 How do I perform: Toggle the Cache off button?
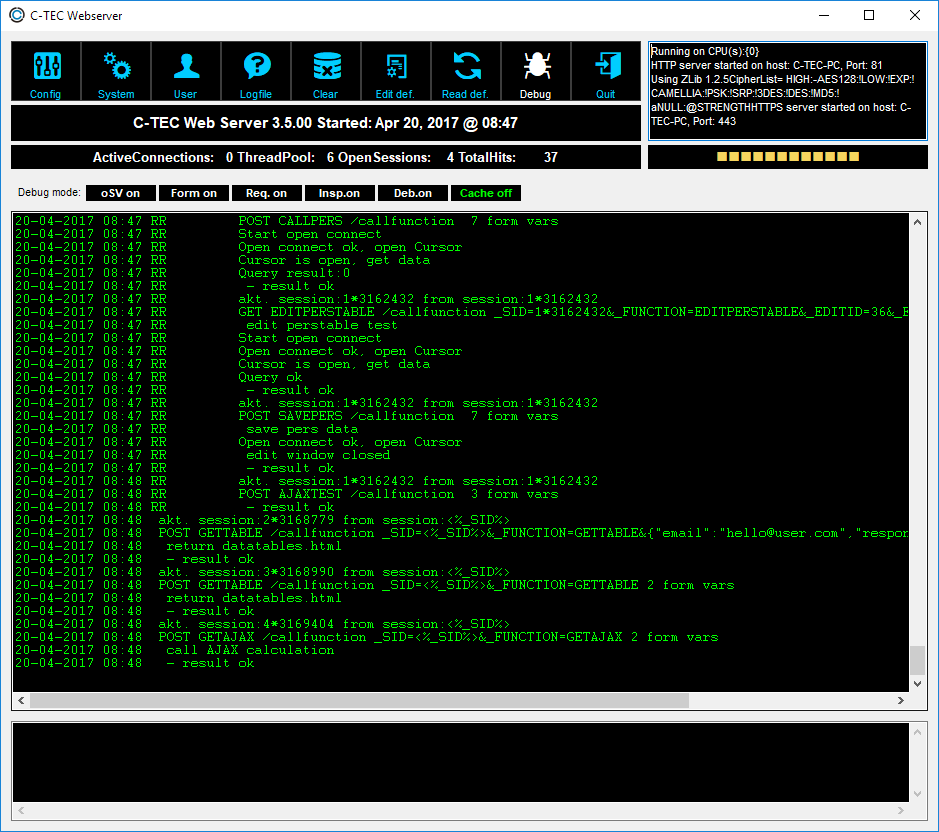tap(486, 193)
